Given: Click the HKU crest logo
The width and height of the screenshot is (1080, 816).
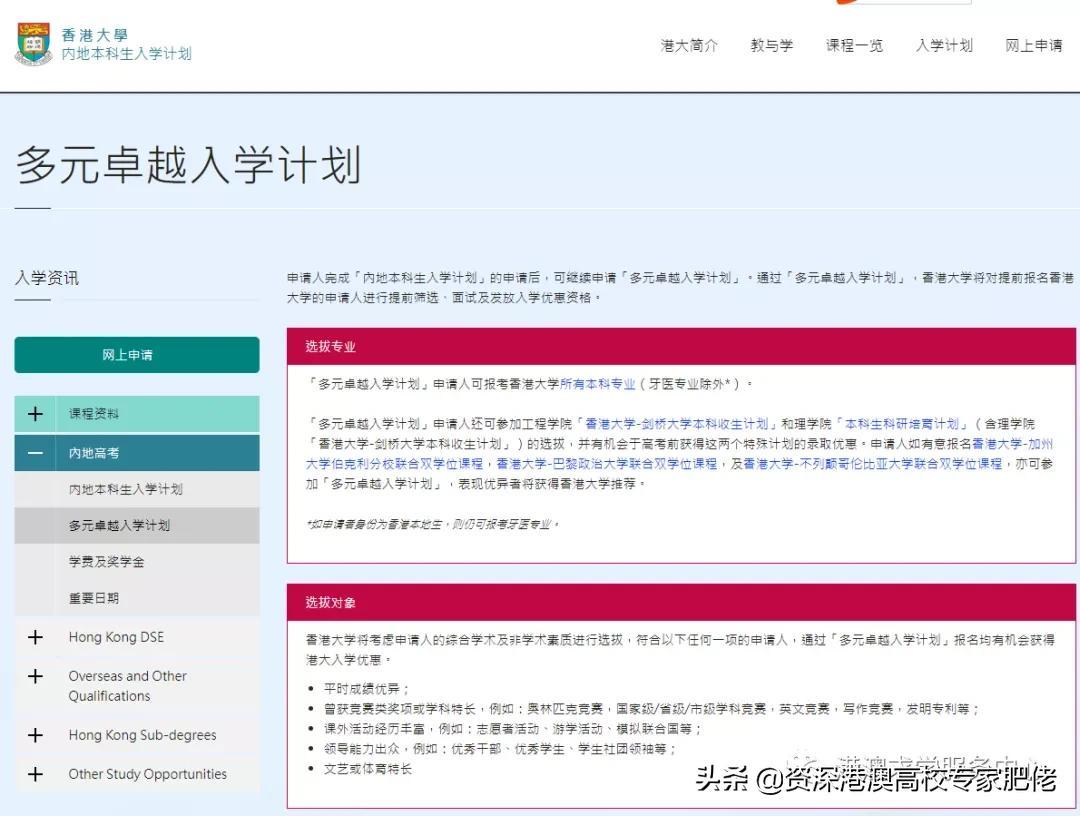Looking at the screenshot, I should tap(34, 44).
